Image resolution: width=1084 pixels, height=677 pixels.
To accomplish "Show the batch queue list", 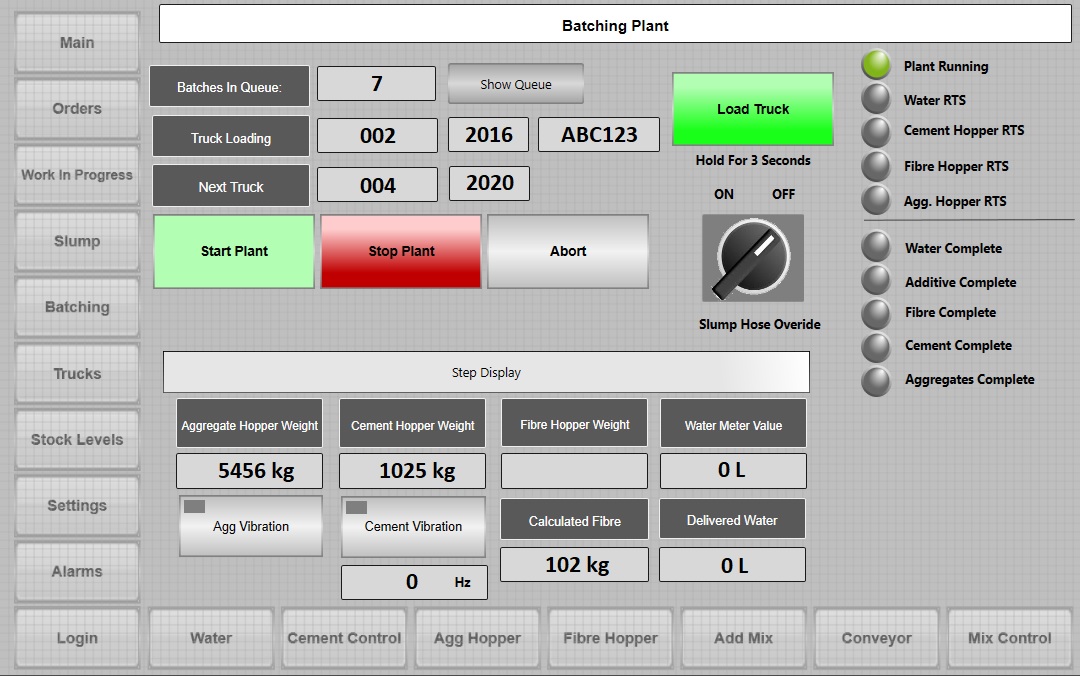I will click(515, 85).
